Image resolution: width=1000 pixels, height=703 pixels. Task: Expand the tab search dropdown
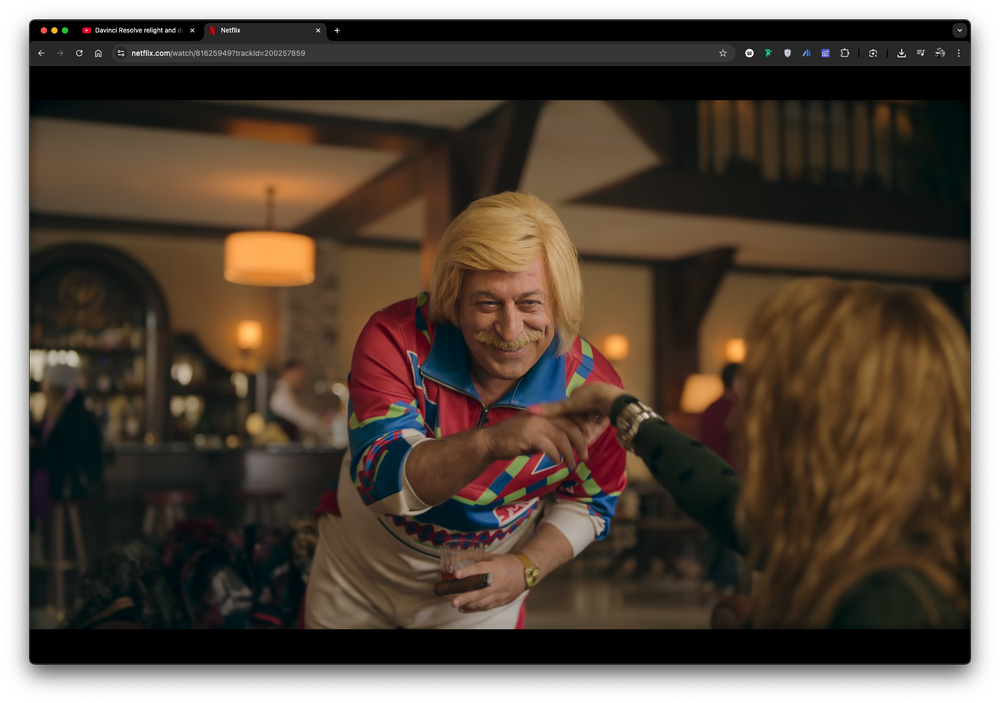click(959, 31)
